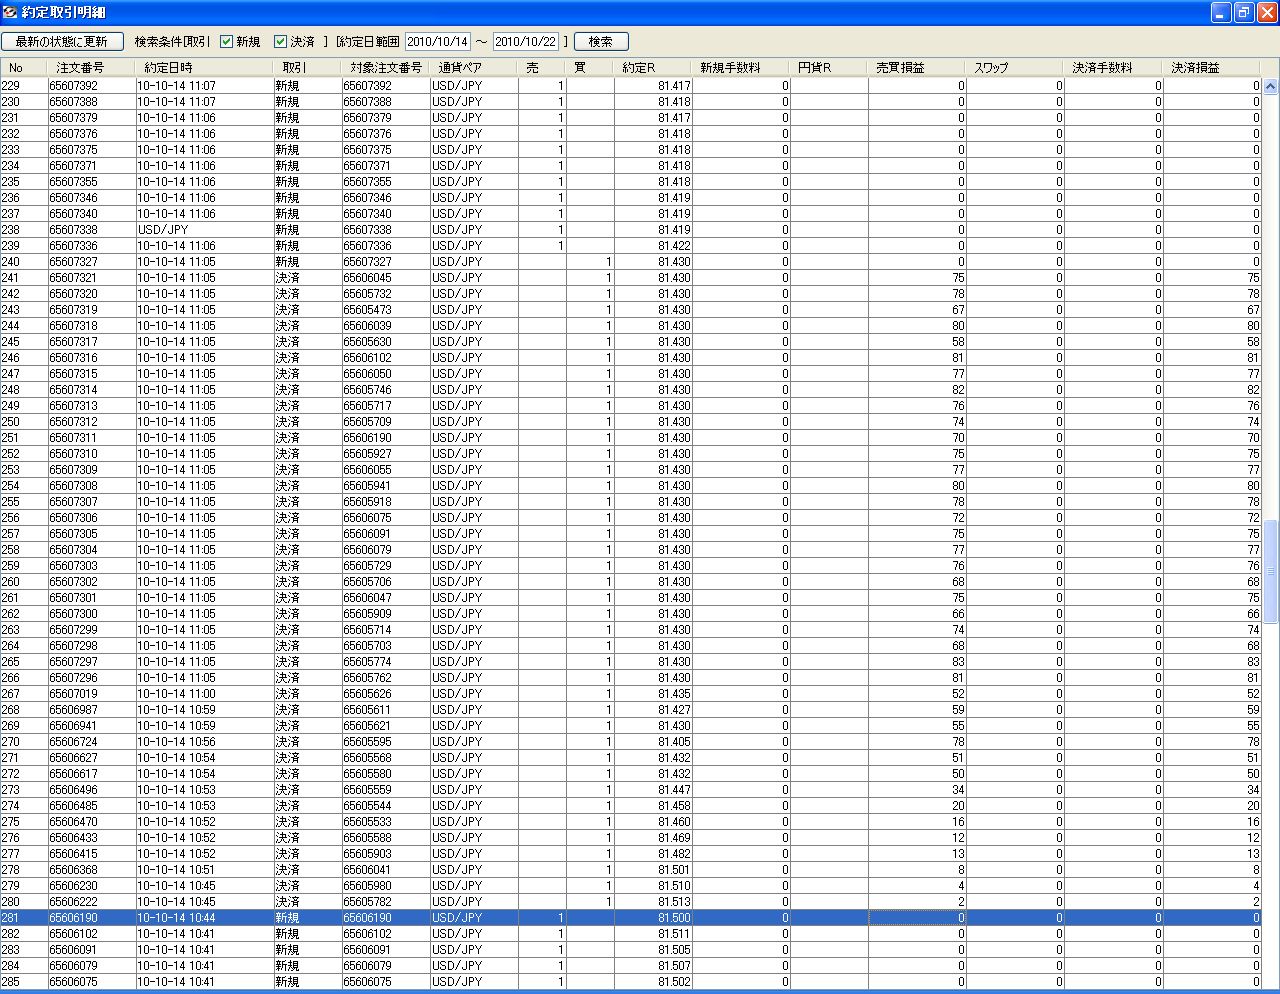Viewport: 1280px width, 994px height.
Task: Sort by the 約定日時 column header
Action: tap(204, 68)
